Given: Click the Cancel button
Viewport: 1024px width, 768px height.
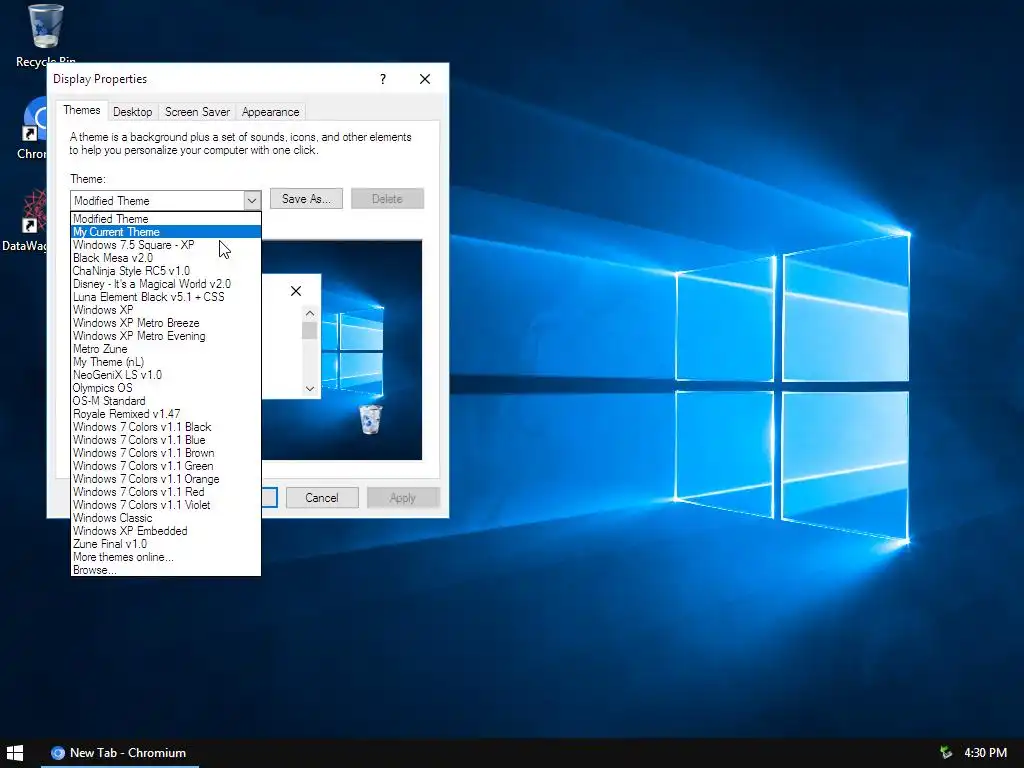Looking at the screenshot, I should (322, 498).
